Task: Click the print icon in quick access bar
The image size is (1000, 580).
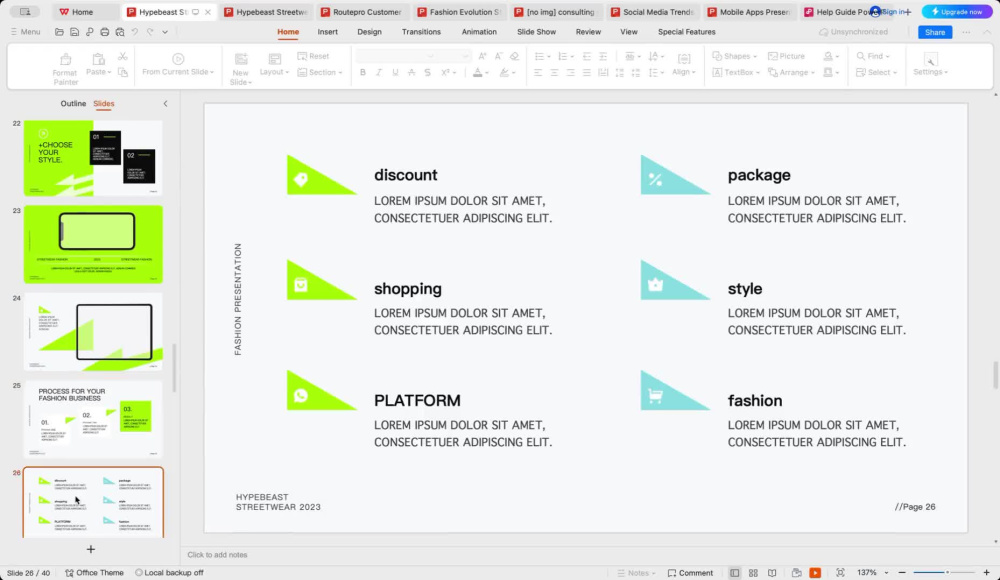Action: click(x=105, y=32)
